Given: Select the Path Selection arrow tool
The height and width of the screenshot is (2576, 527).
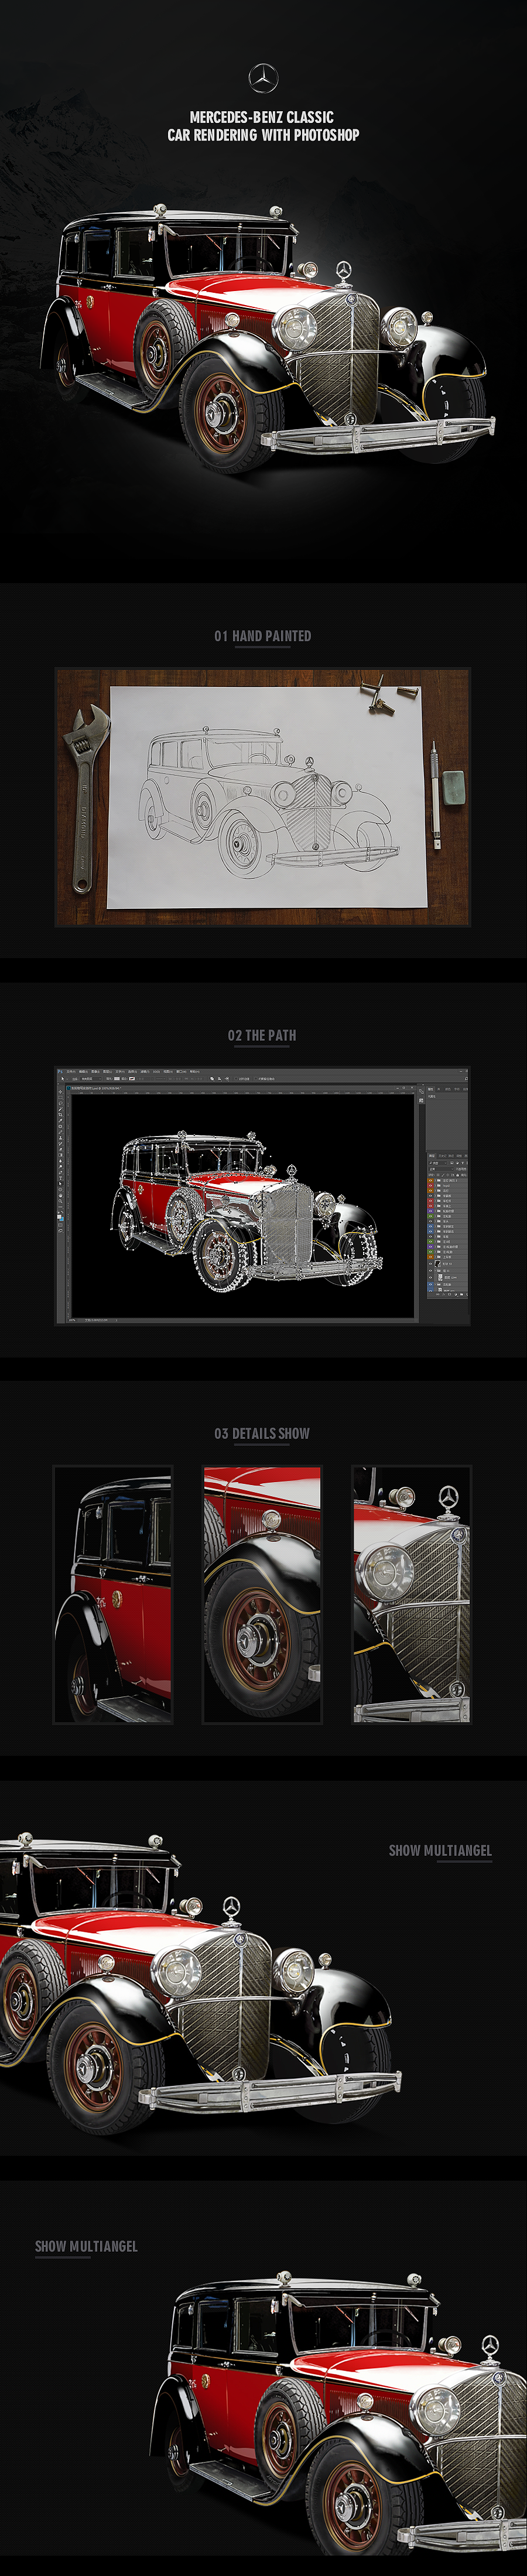Looking at the screenshot, I should [61, 1184].
